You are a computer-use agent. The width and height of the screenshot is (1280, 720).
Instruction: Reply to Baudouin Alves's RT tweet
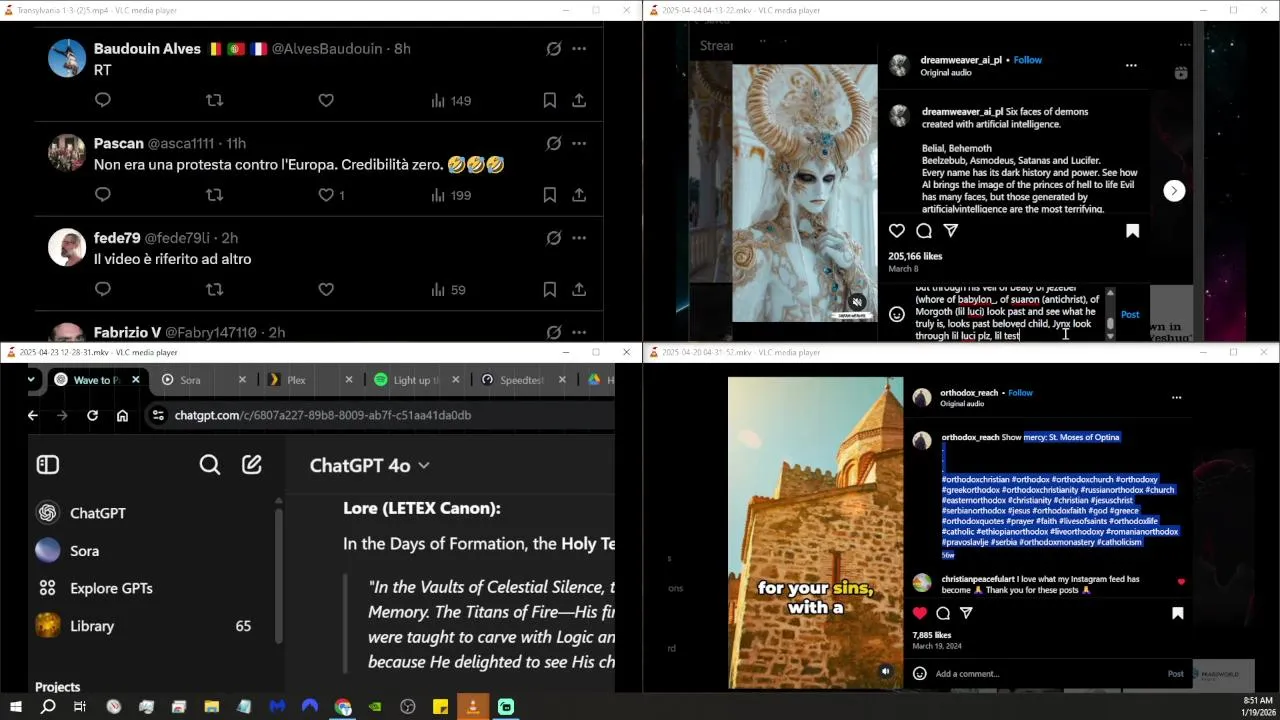point(102,100)
